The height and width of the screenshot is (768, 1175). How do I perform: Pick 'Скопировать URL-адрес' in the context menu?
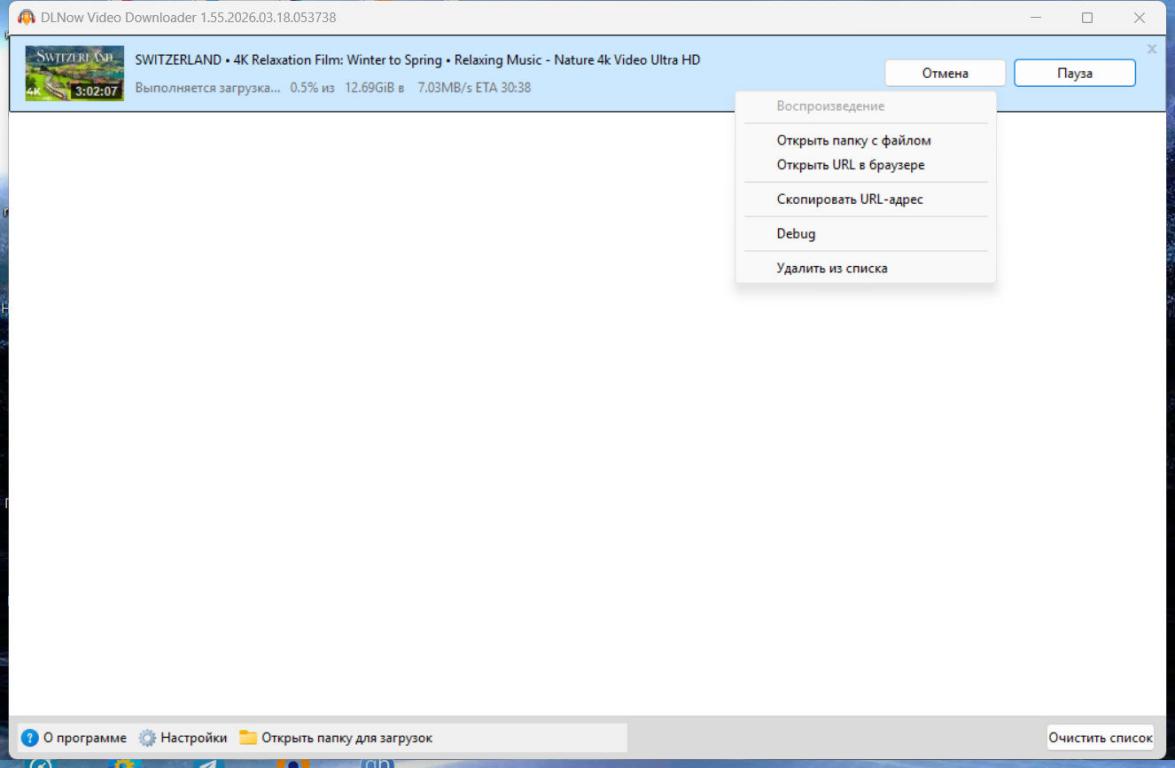[x=849, y=199]
